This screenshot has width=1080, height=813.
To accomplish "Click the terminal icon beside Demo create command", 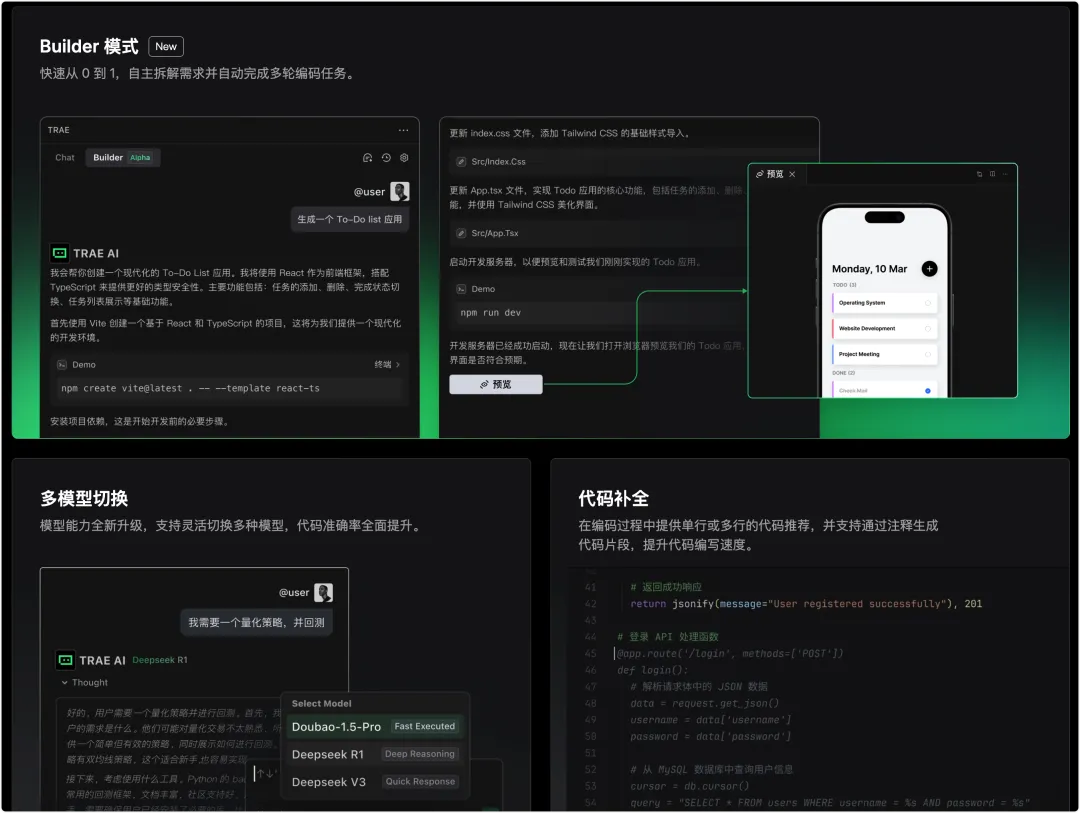I will 62,364.
